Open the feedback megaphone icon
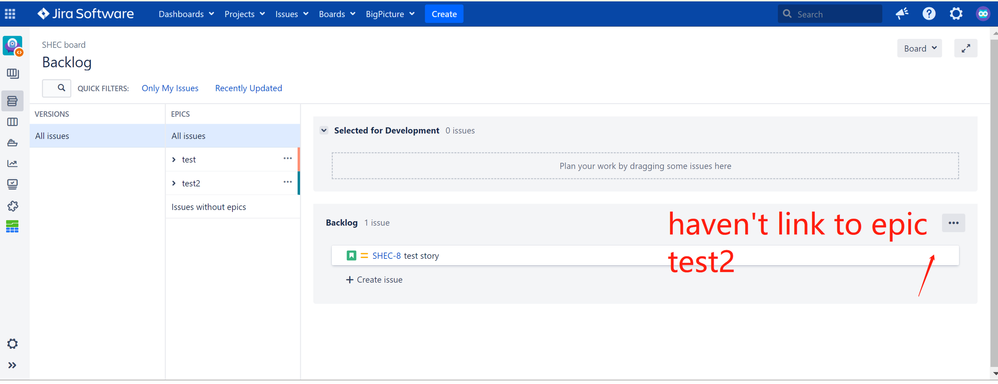The image size is (998, 384). (x=902, y=13)
